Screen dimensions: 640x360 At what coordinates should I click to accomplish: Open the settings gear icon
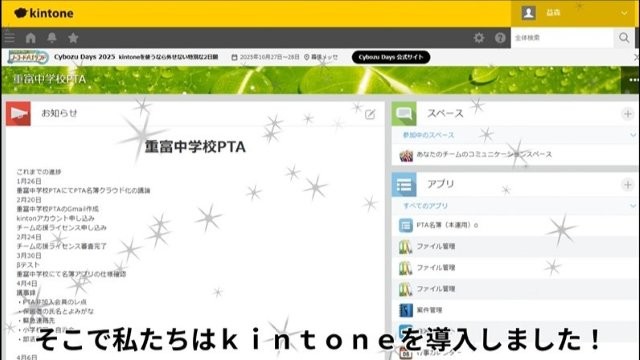(x=479, y=38)
